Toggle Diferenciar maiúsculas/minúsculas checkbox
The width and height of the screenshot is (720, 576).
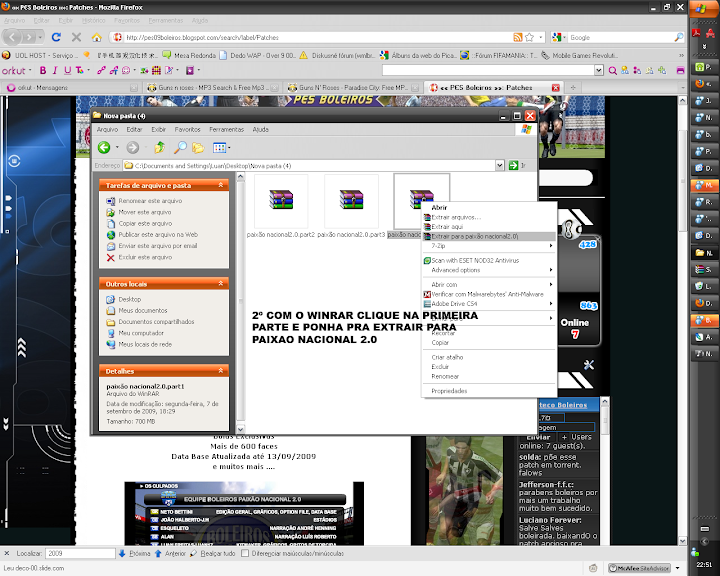click(x=245, y=553)
